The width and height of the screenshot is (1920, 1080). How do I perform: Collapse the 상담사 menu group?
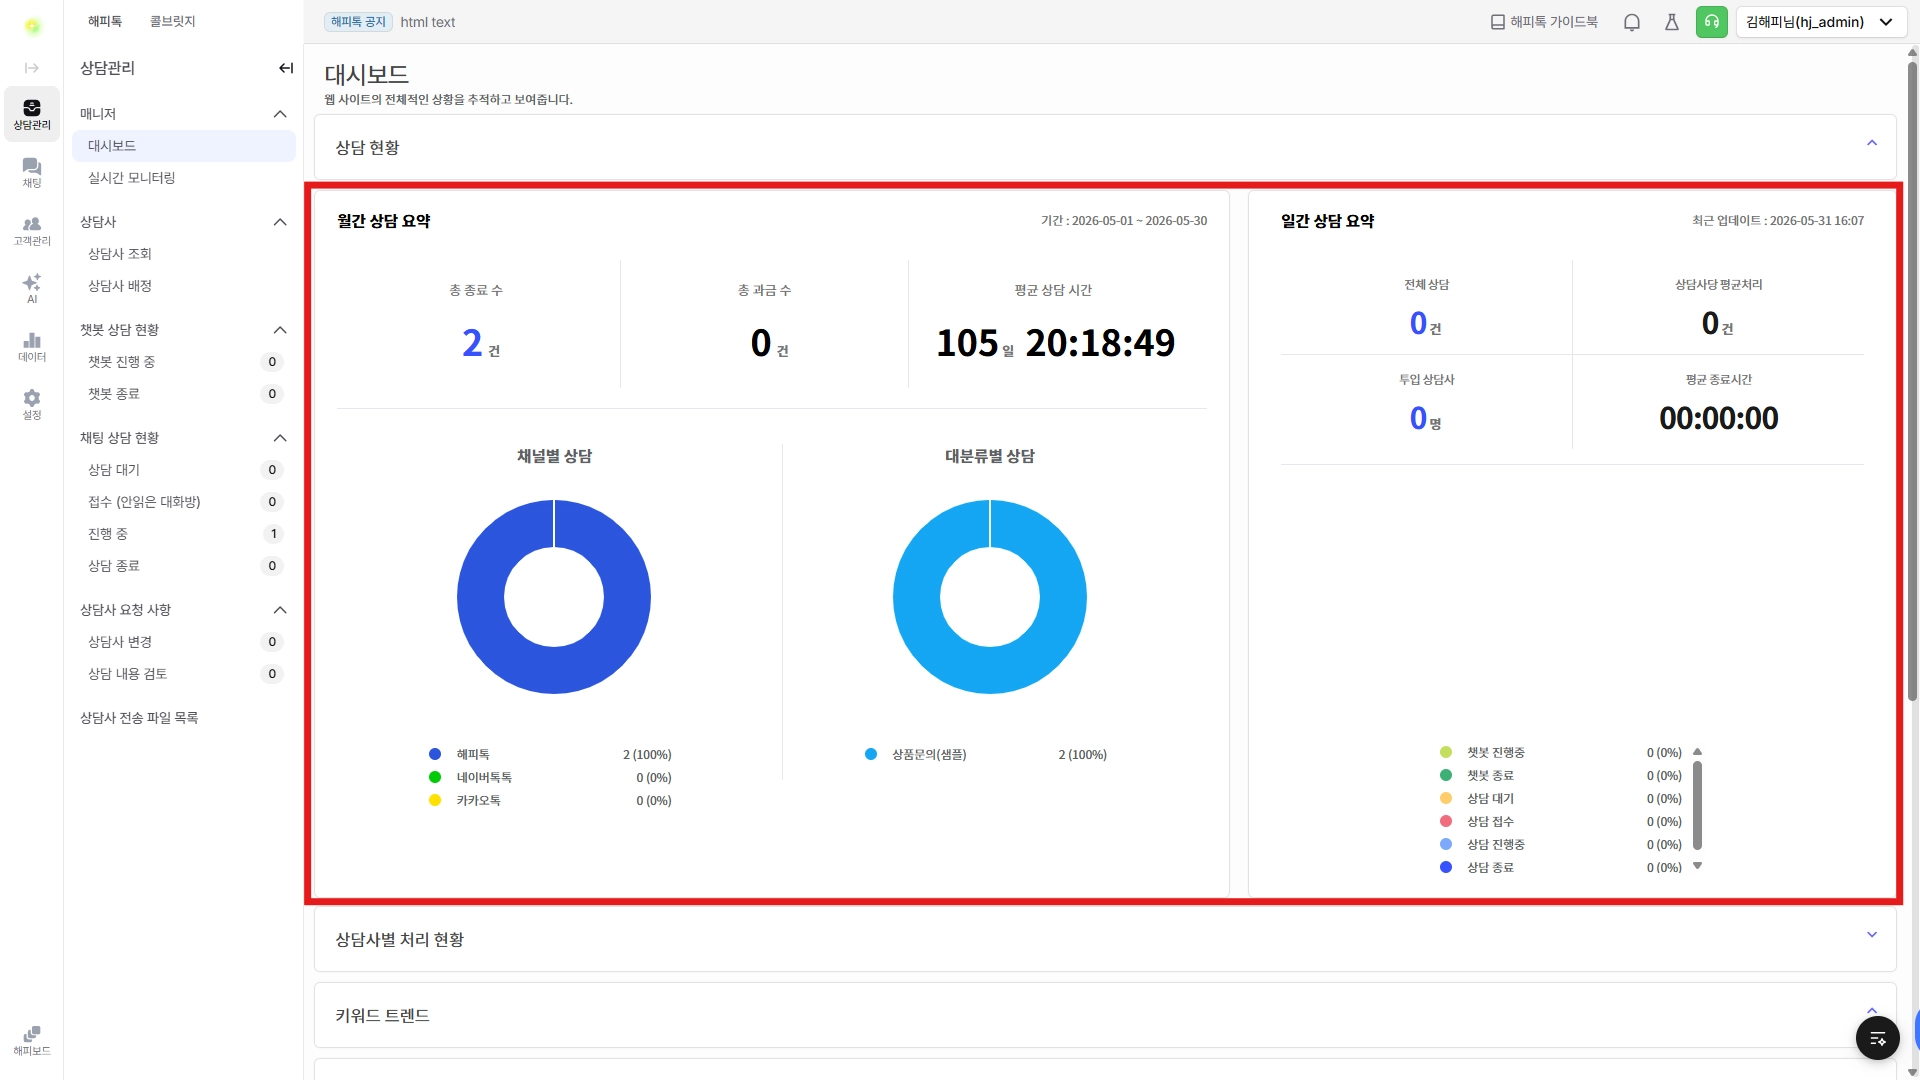[x=280, y=222]
